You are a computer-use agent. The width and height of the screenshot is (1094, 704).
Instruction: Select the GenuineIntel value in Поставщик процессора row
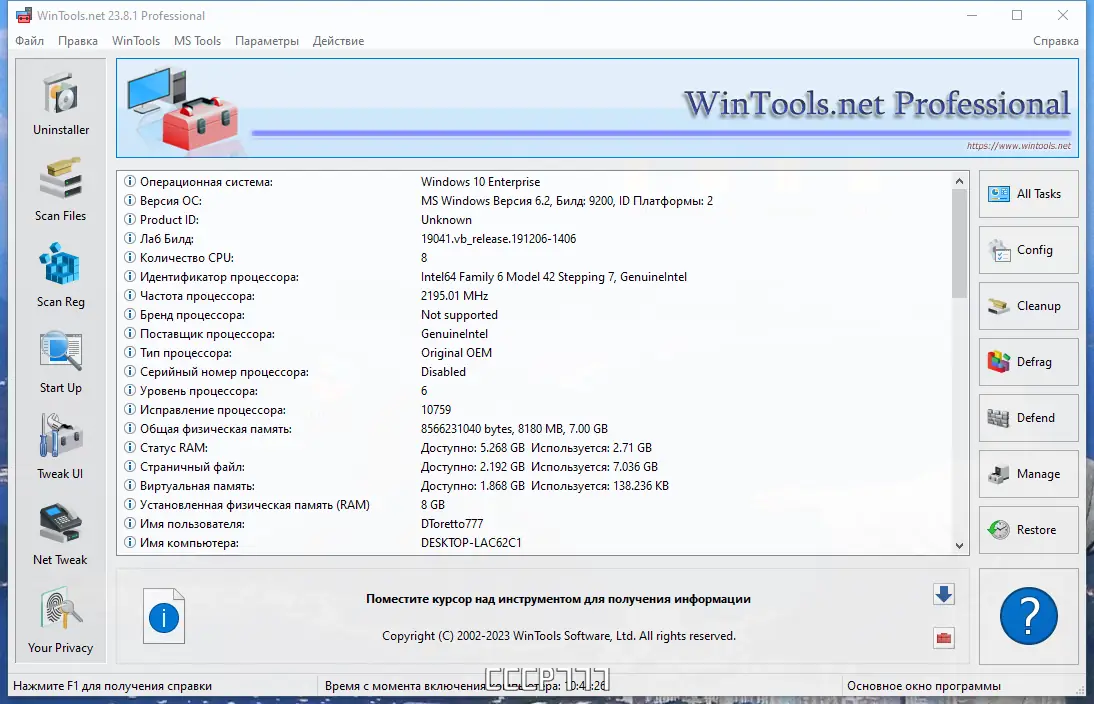(x=454, y=334)
